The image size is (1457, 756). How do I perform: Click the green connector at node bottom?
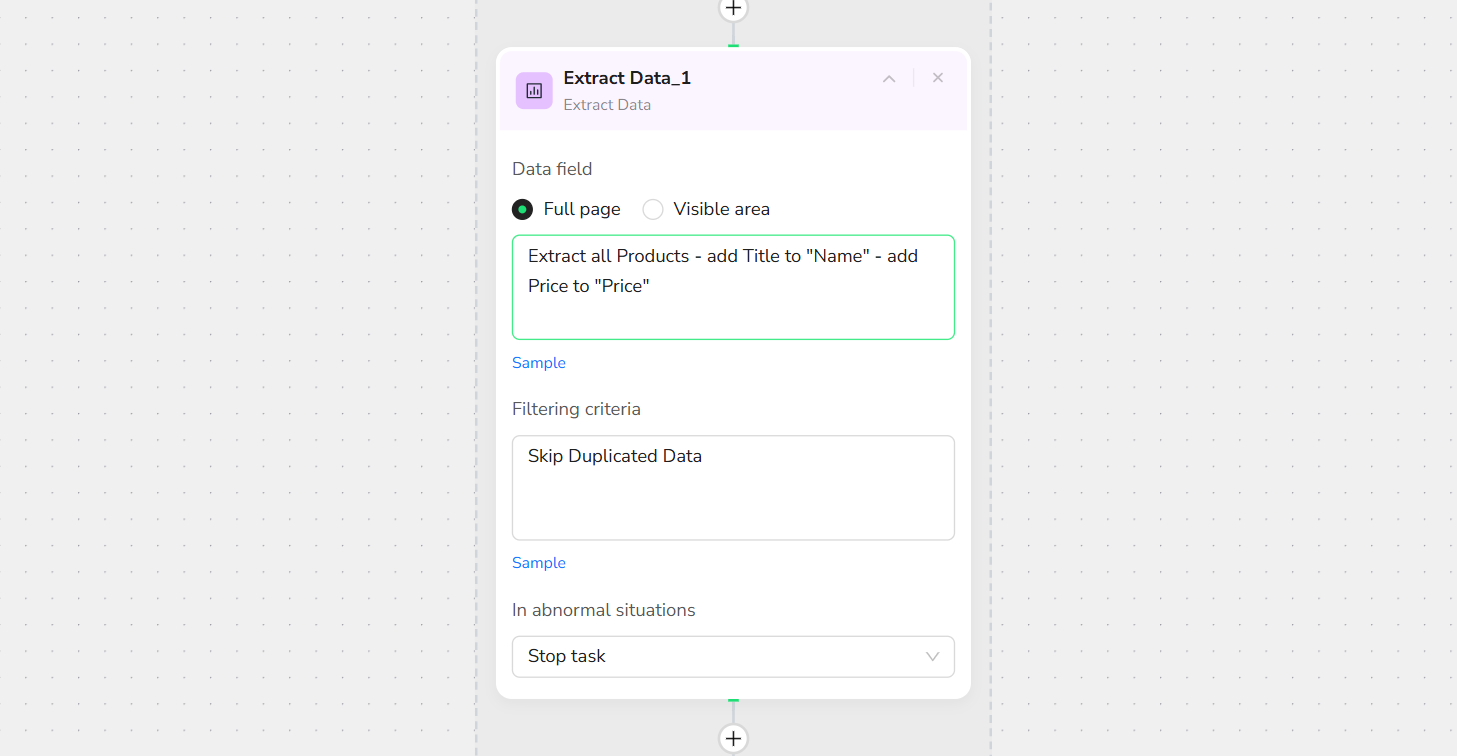click(x=733, y=700)
